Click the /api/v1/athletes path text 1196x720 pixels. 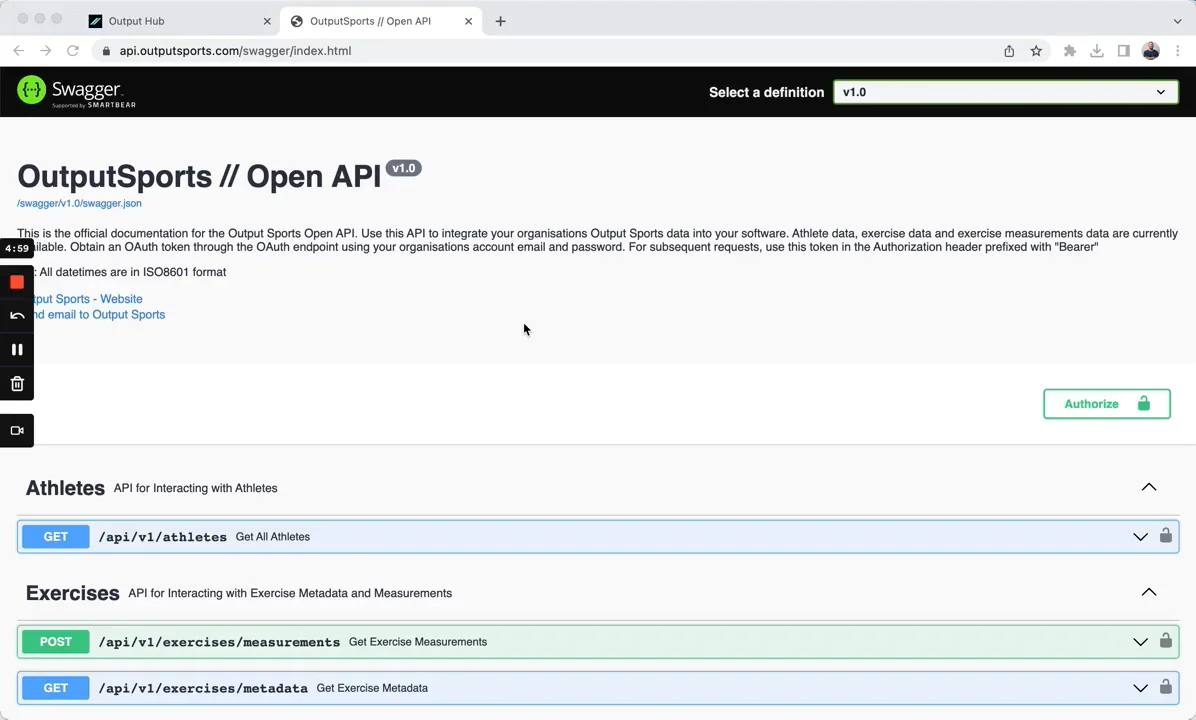tap(162, 537)
